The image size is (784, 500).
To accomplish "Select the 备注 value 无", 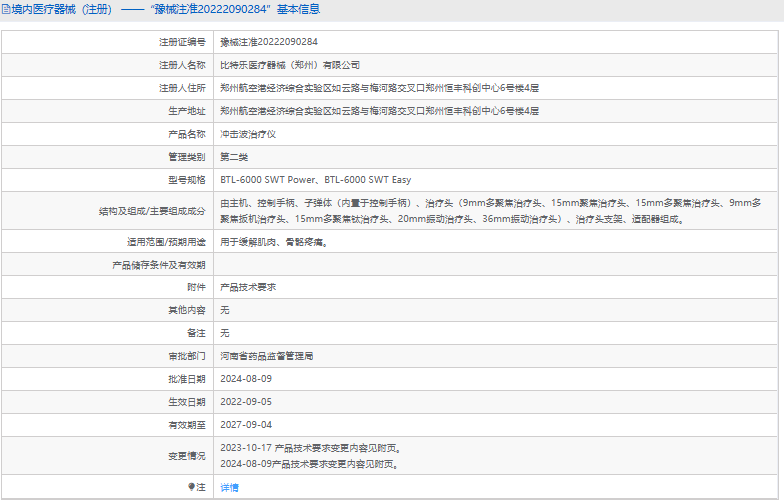I will coord(224,333).
